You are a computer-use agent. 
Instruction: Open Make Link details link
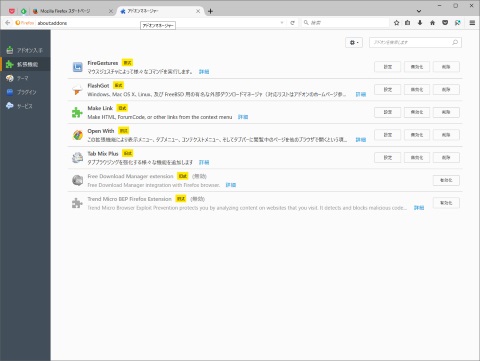click(243, 117)
